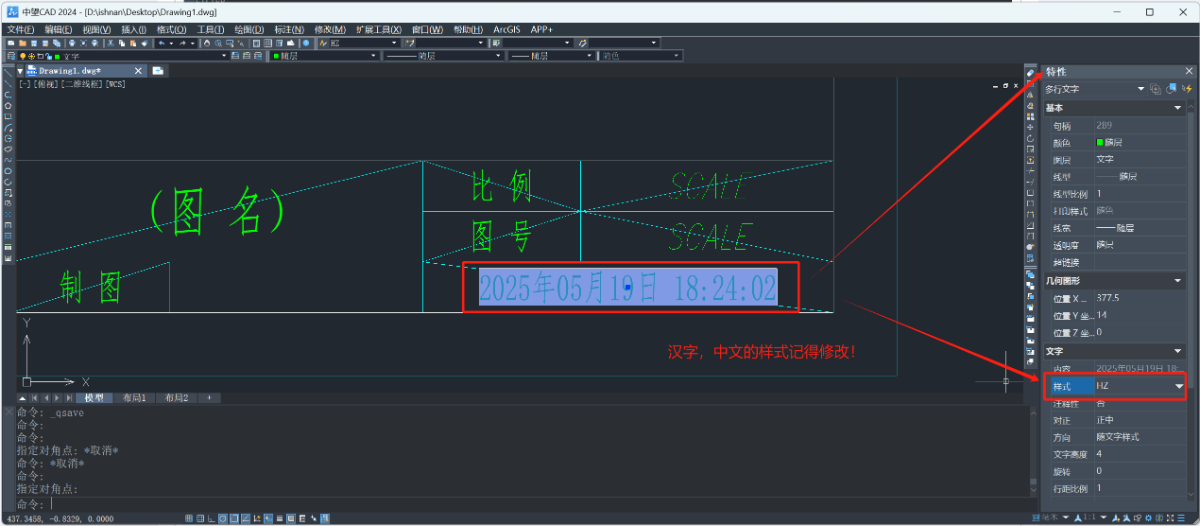This screenshot has height=526, width=1200.
Task: Click the new drawing tab icon beside Drawing1.dwg
Action: (x=158, y=71)
